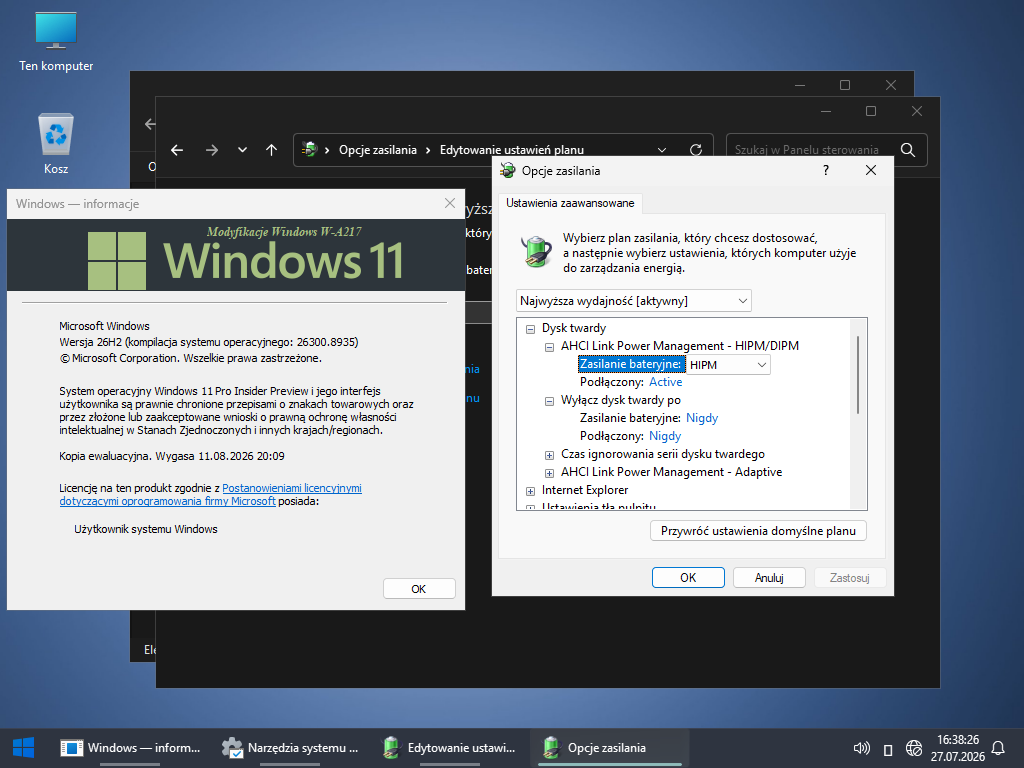Click Przywróć ustawienia domyślne planu
Image resolution: width=1024 pixels, height=768 pixels.
tap(758, 531)
